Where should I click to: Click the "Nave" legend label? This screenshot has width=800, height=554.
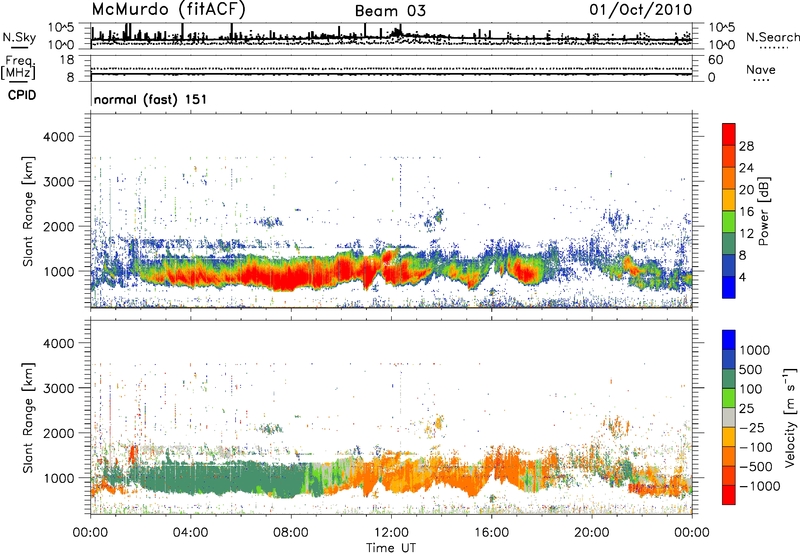[x=761, y=69]
